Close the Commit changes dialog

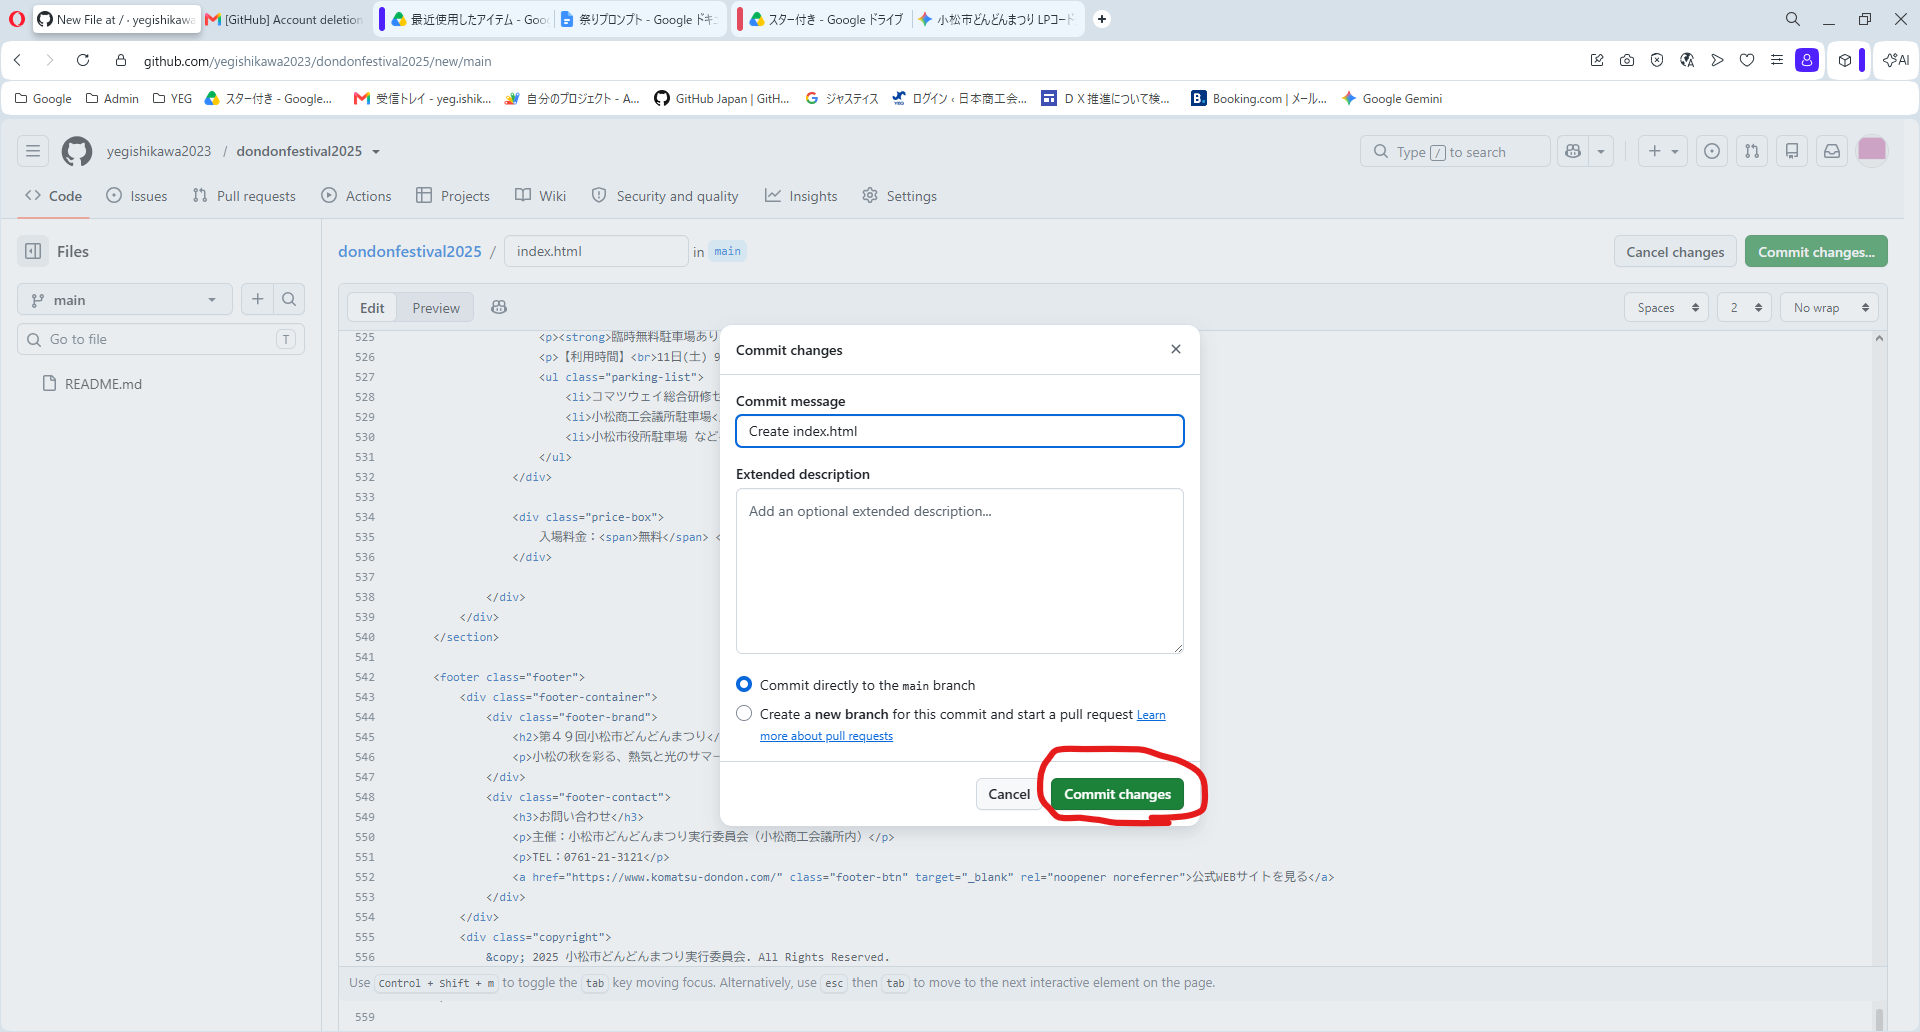pos(1176,349)
